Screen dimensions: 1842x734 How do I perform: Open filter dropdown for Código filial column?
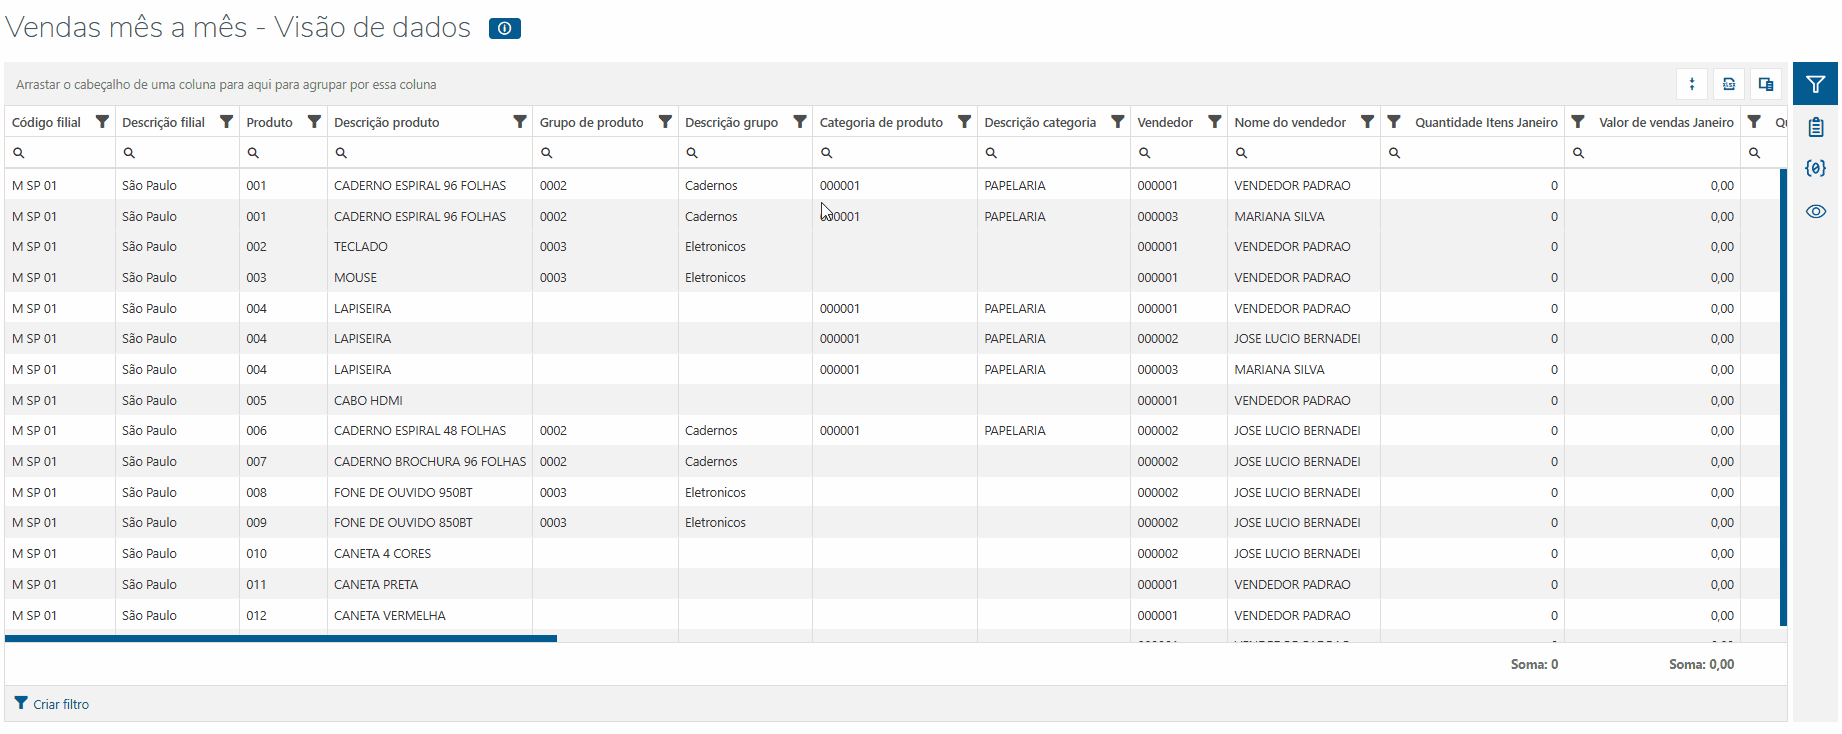(102, 122)
